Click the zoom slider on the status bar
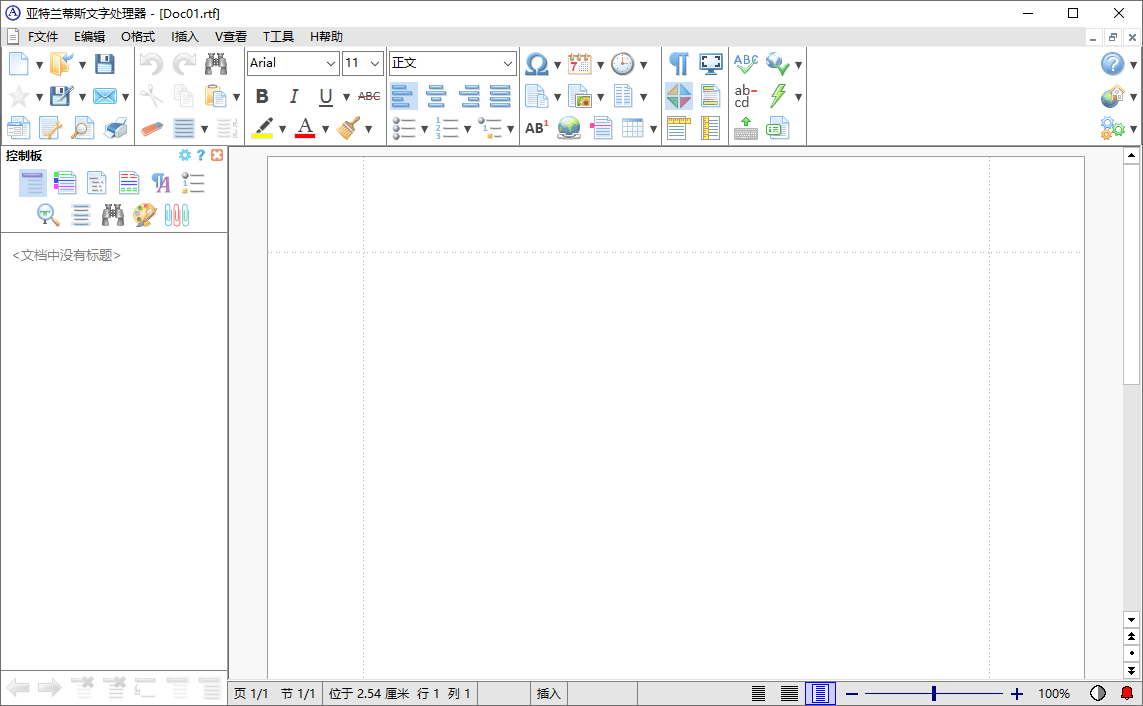This screenshot has height=706, width=1143. (x=932, y=693)
